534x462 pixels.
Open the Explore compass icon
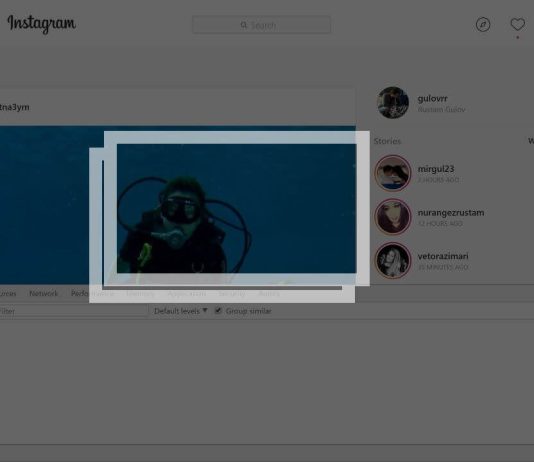[x=483, y=25]
